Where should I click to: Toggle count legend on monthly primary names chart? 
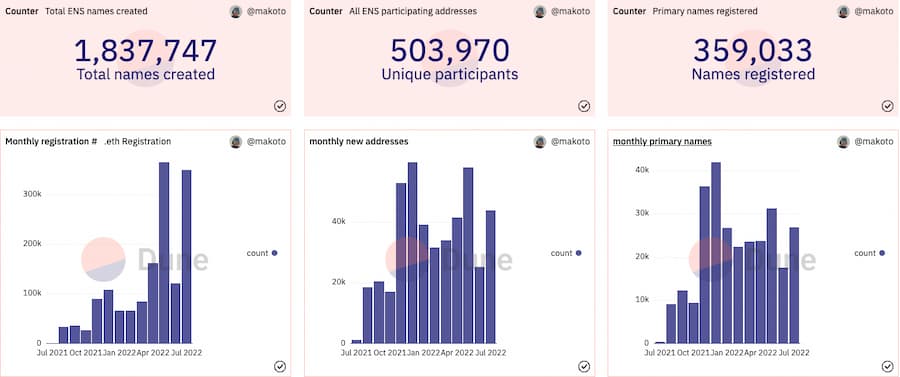click(x=869, y=253)
